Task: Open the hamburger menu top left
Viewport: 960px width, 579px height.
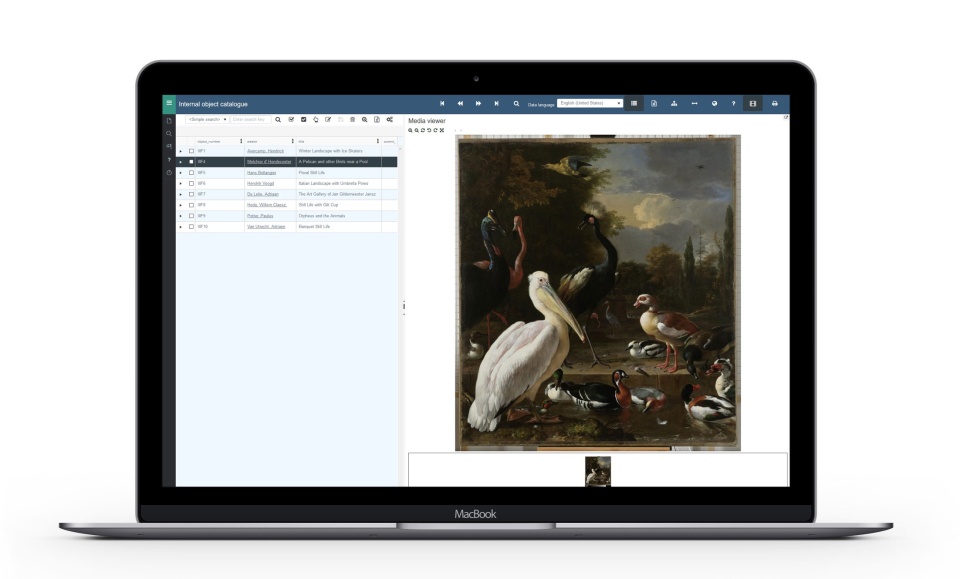Action: (167, 104)
